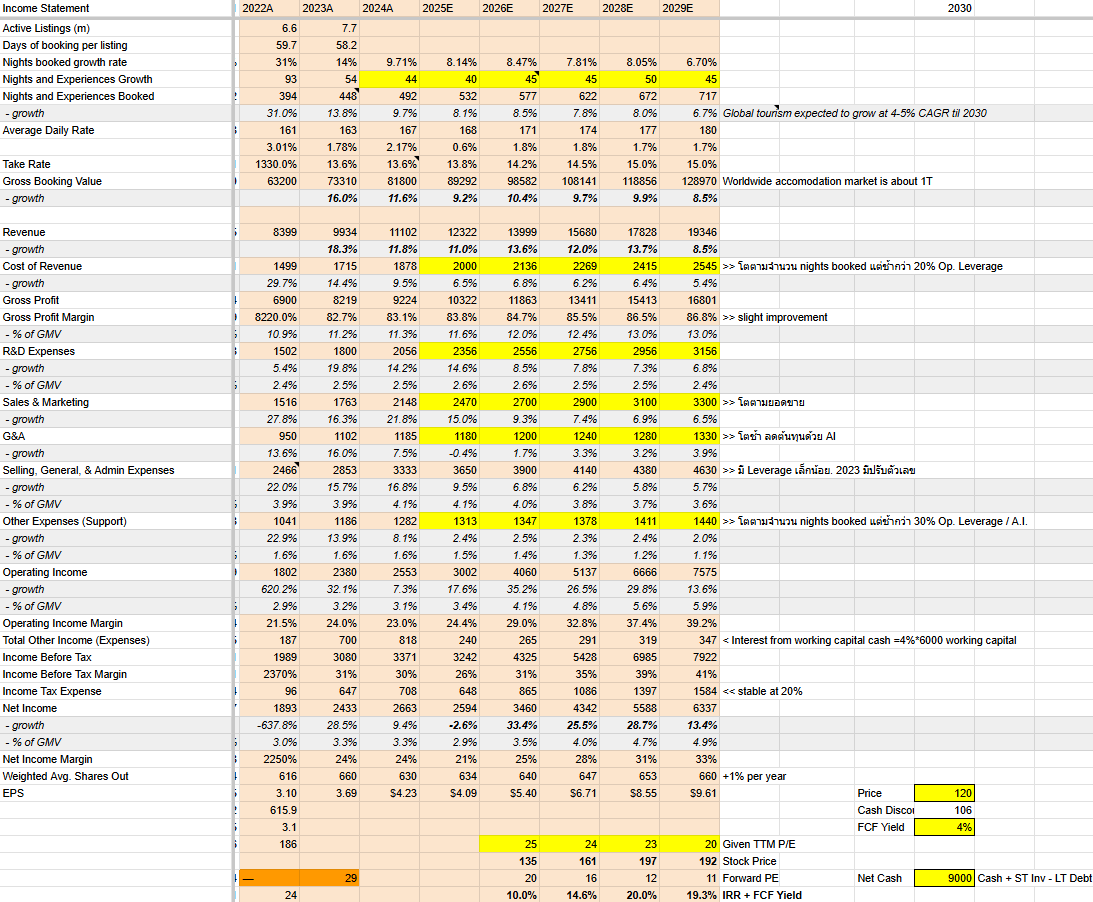Click the 2024A Nights Growth cell 44

click(389, 79)
